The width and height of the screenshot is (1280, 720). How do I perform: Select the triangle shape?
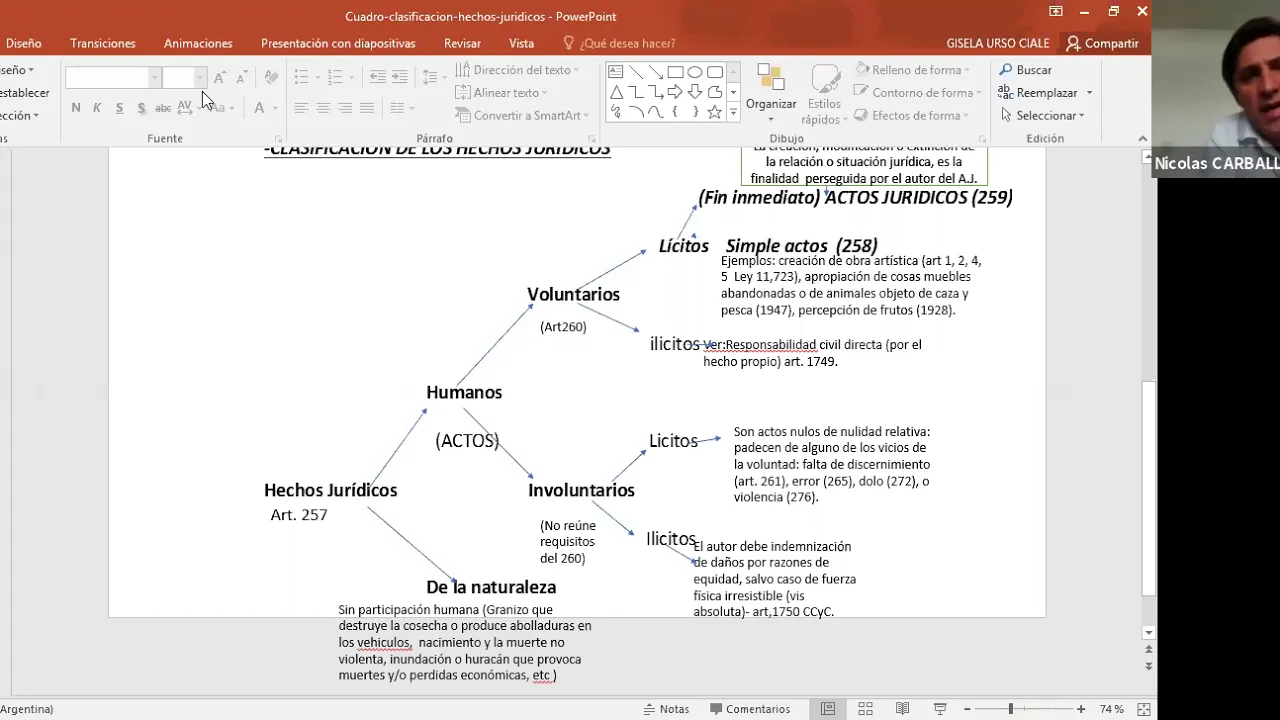[616, 92]
